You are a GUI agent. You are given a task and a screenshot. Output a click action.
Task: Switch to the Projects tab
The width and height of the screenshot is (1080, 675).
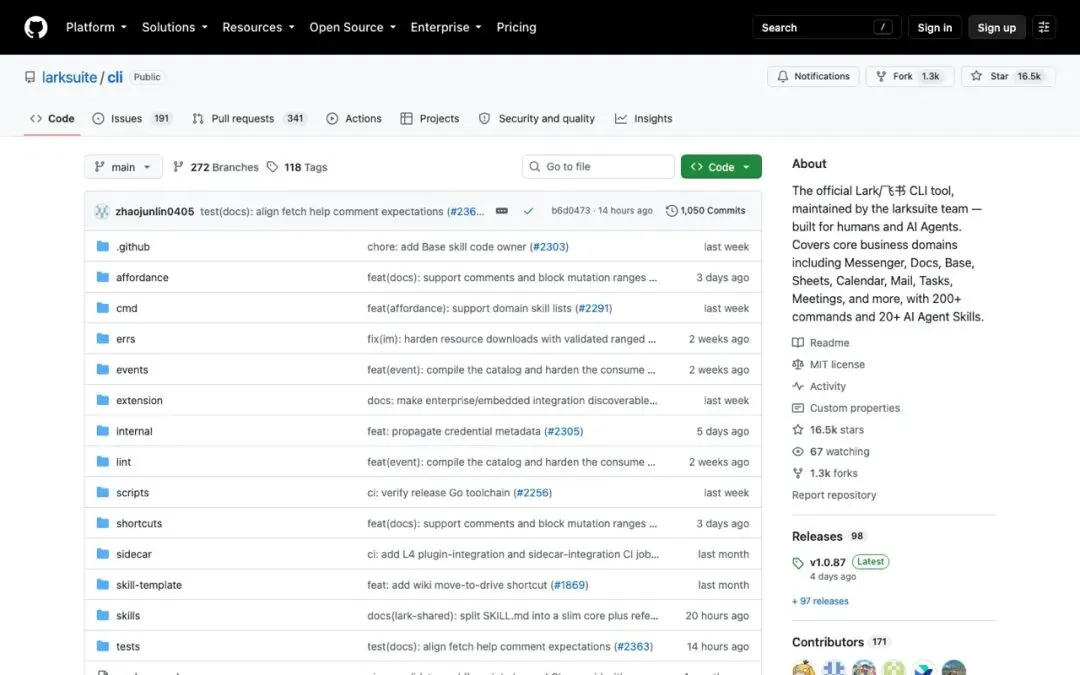(430, 118)
